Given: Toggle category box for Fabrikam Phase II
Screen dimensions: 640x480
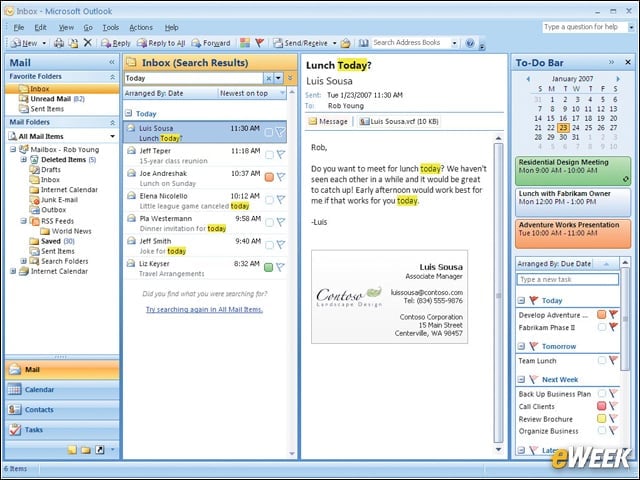Looking at the screenshot, I should pyautogui.click(x=602, y=327).
